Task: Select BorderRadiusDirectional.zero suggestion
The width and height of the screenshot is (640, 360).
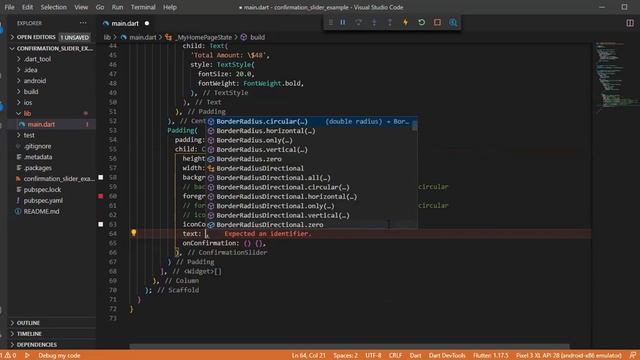Action: point(308,225)
